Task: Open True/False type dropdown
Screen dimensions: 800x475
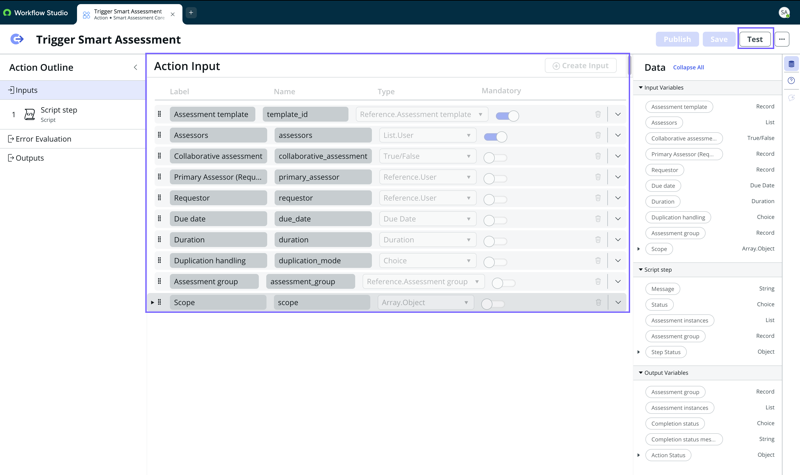Action: tap(428, 156)
